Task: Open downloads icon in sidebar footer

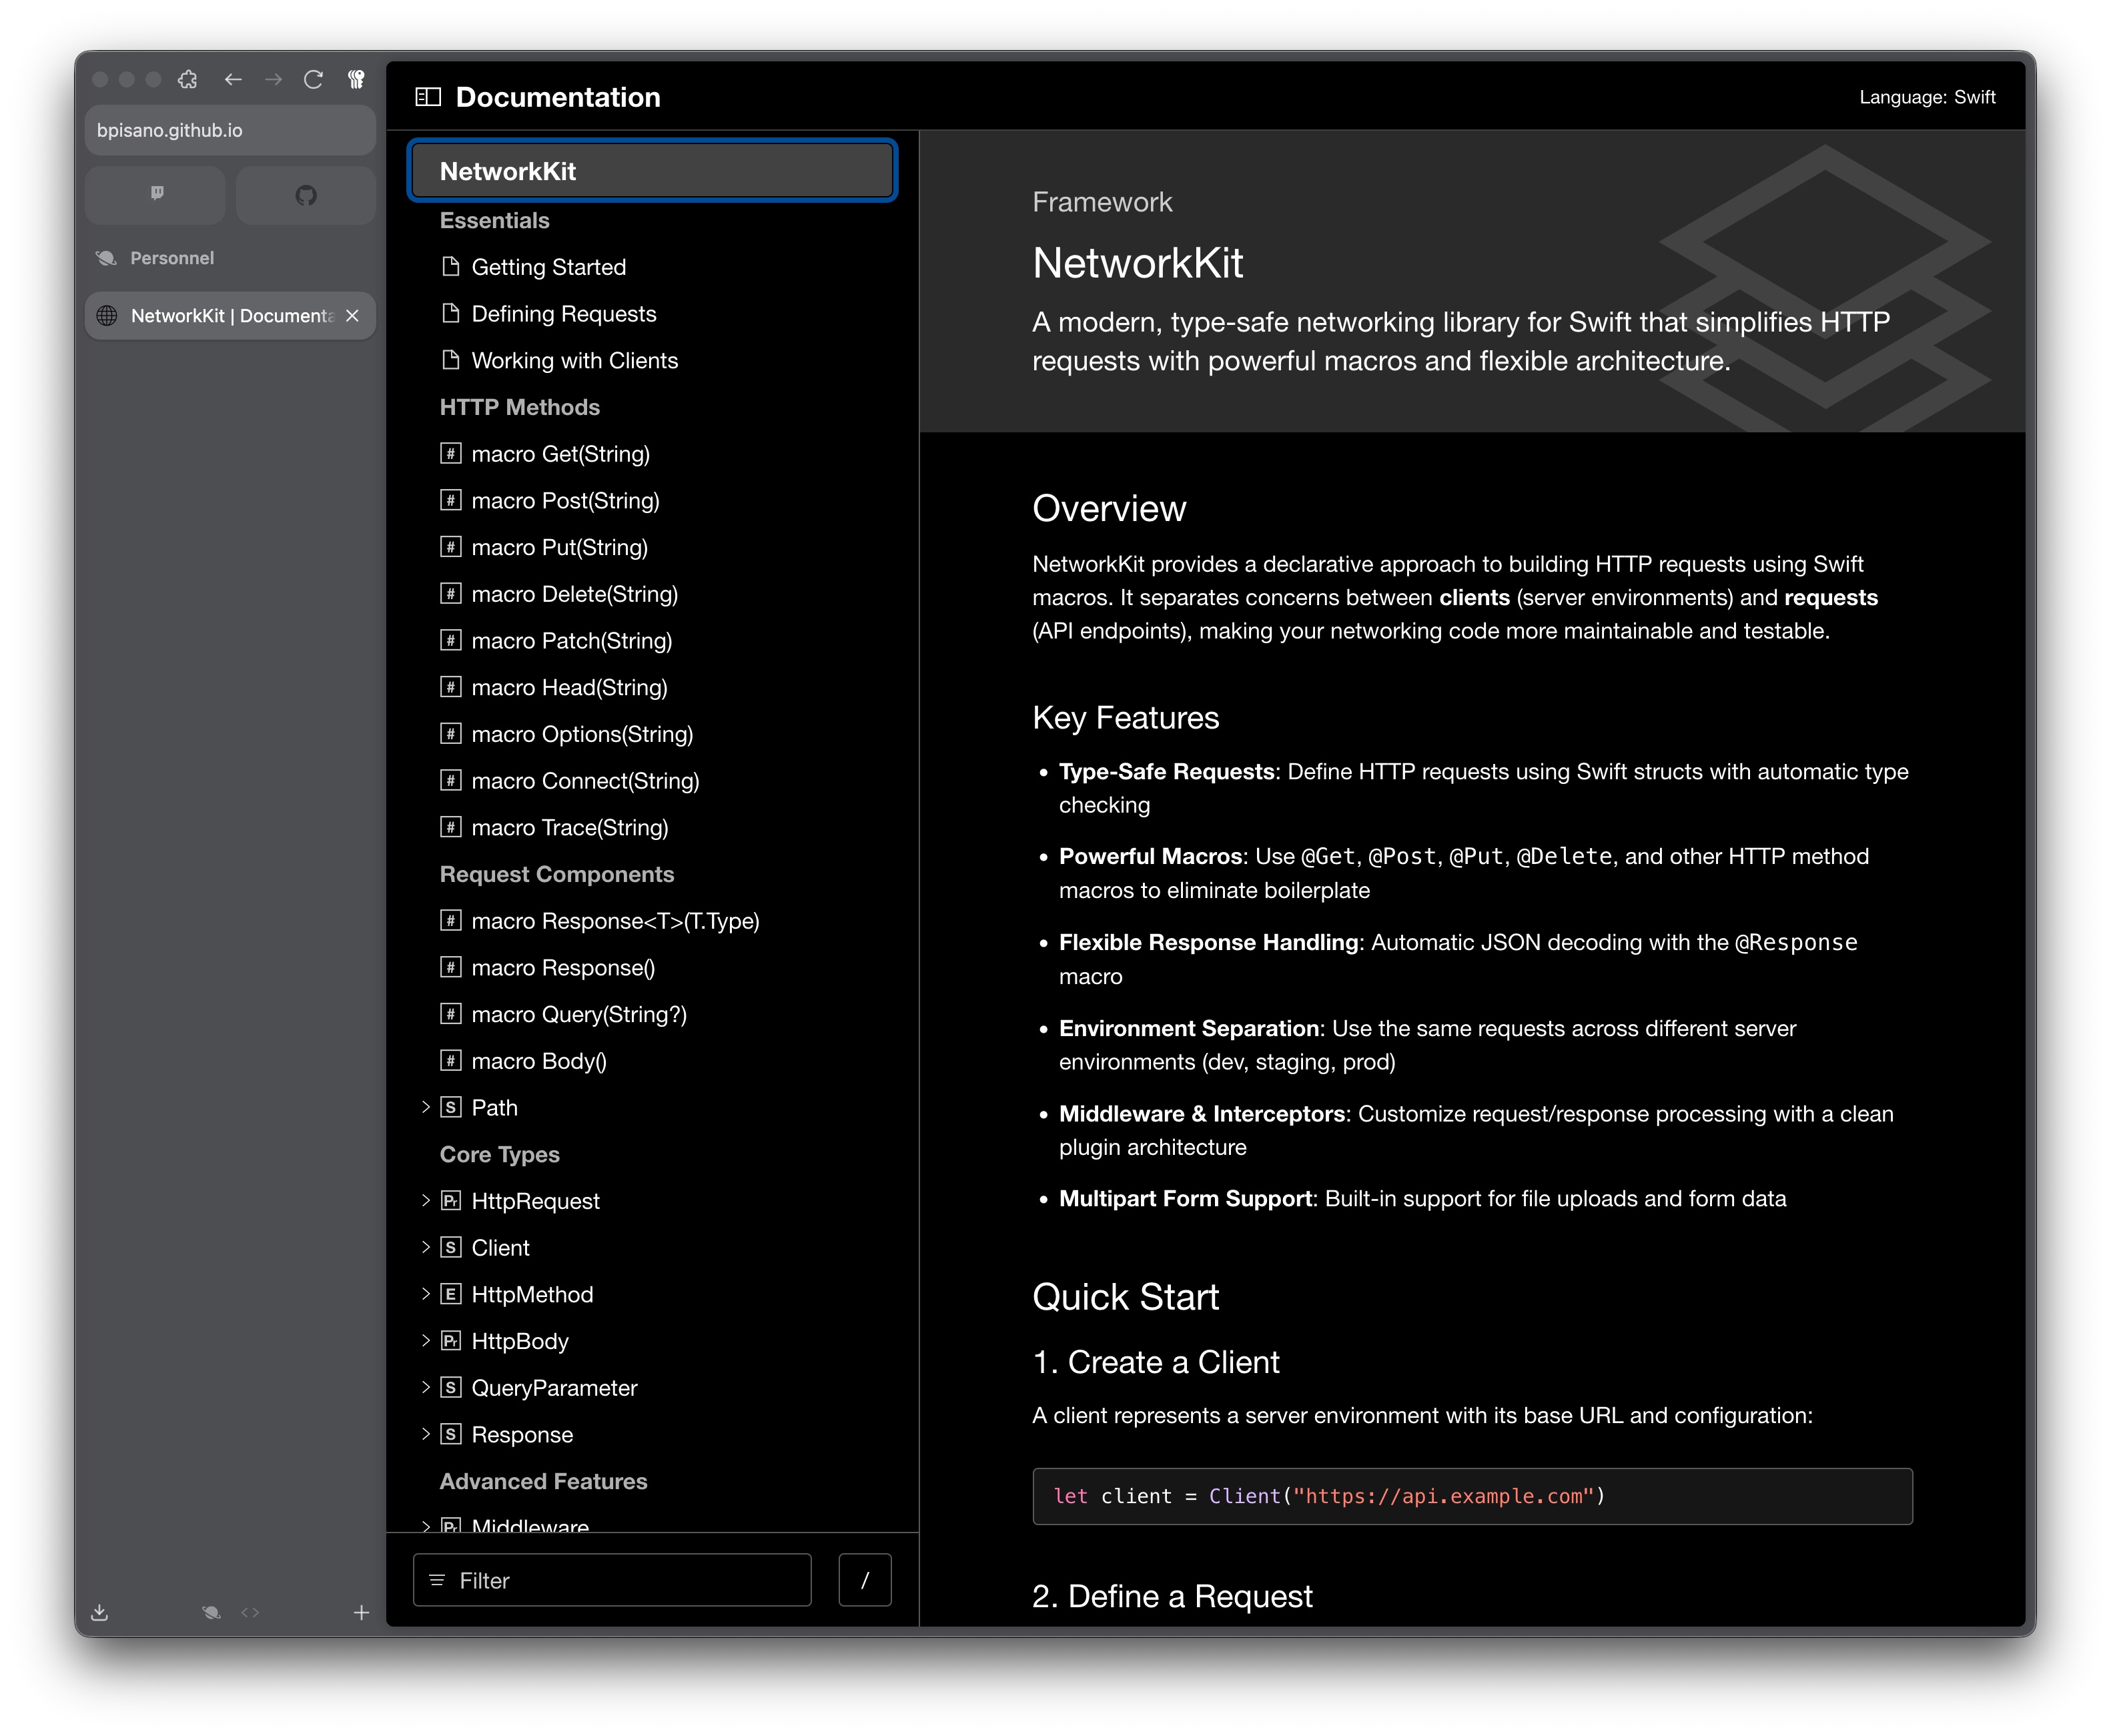Action: 100,1612
